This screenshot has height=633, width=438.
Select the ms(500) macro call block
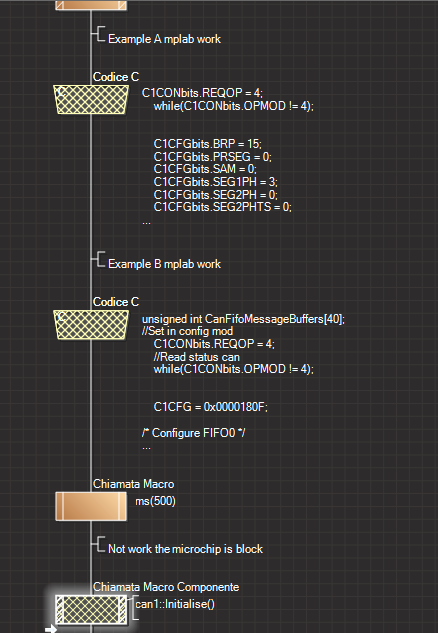tap(91, 506)
